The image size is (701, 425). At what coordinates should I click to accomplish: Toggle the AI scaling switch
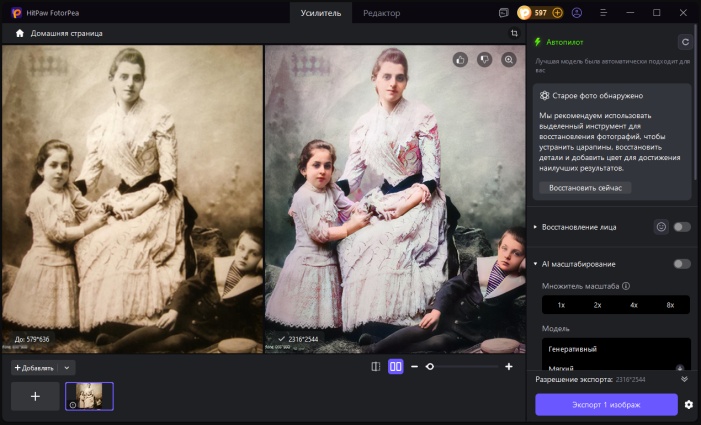pyautogui.click(x=682, y=264)
